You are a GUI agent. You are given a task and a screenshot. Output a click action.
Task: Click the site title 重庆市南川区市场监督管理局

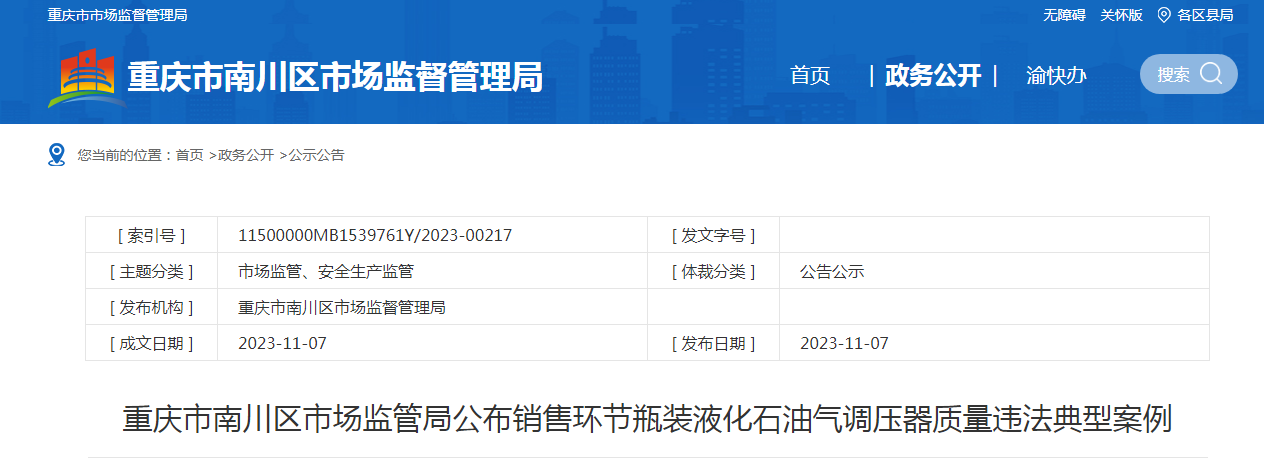(335, 76)
